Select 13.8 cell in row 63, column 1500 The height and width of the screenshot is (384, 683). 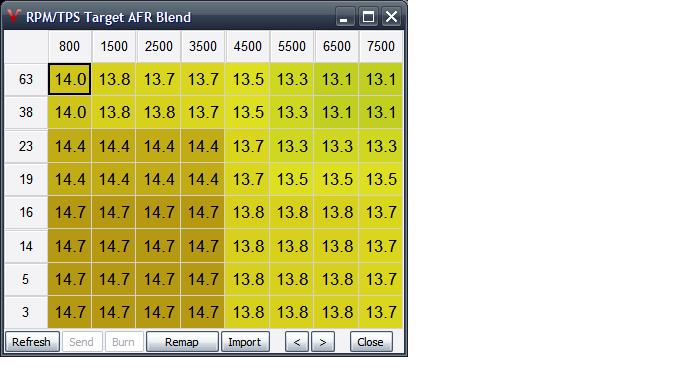pos(114,79)
